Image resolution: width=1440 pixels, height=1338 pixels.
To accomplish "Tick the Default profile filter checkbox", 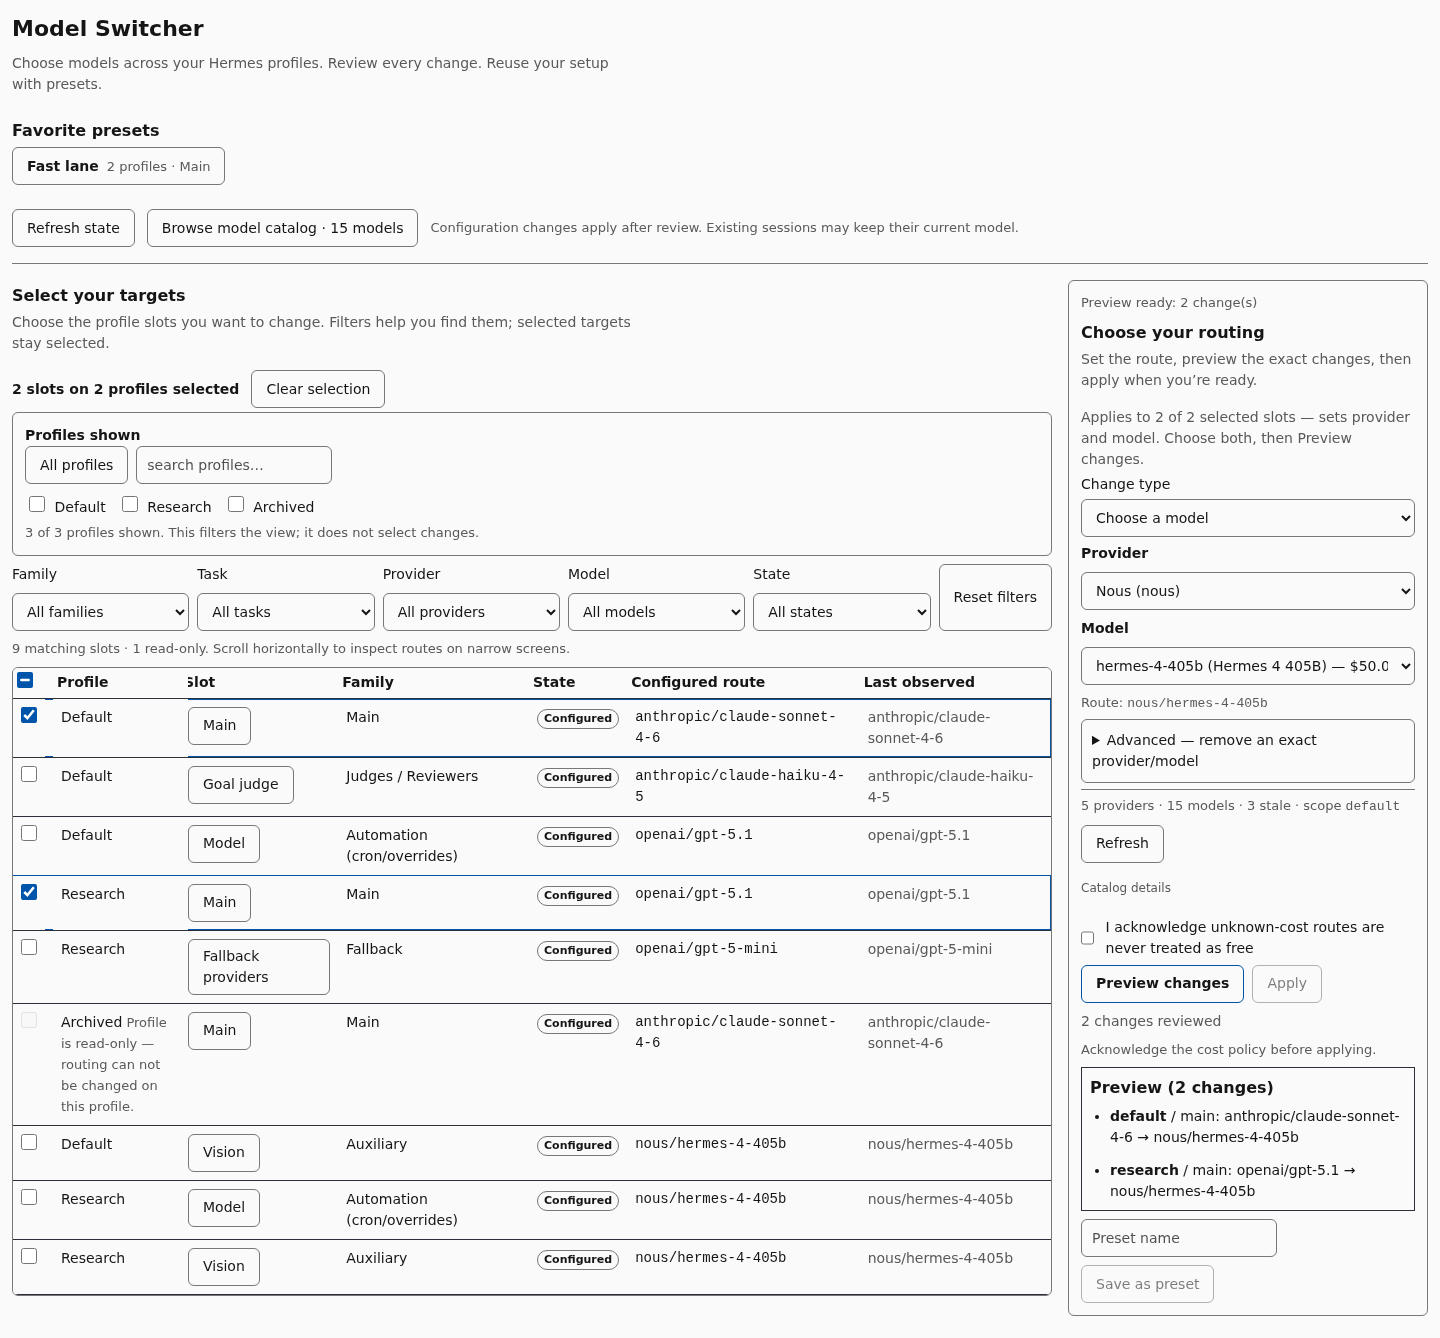I will tap(37, 505).
